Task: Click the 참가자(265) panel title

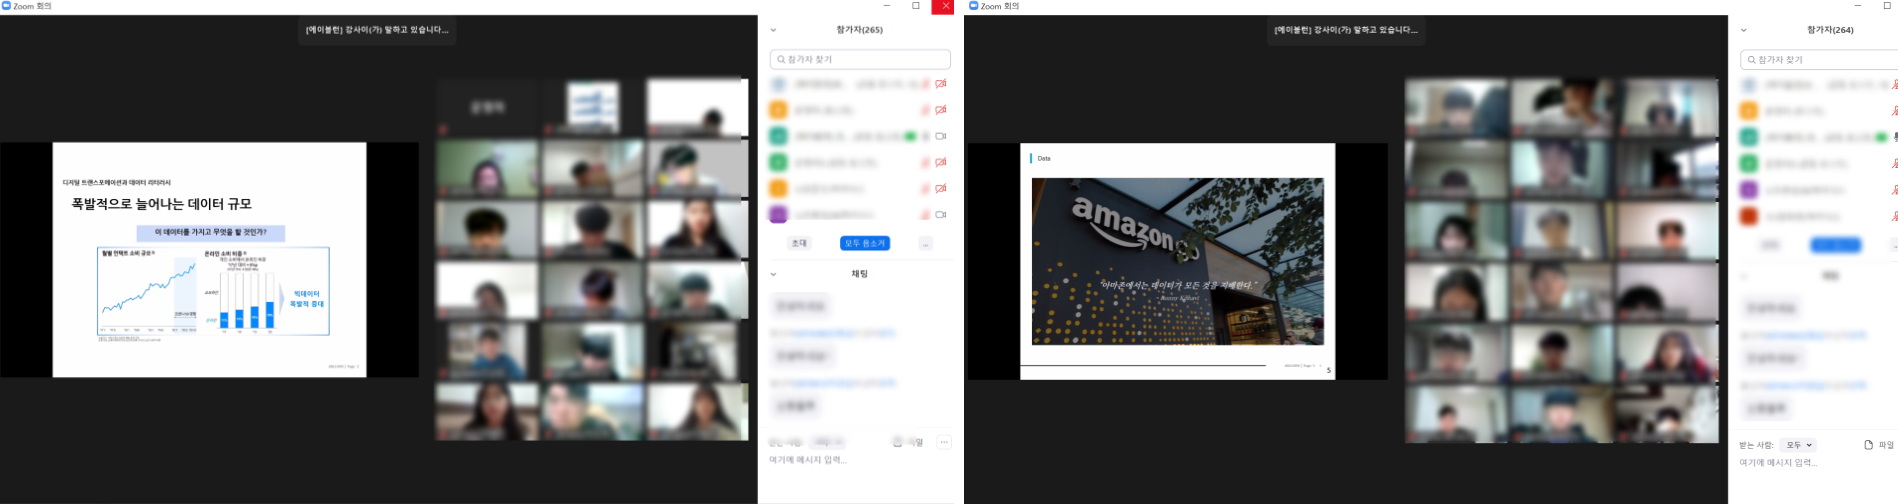Action: click(x=860, y=30)
